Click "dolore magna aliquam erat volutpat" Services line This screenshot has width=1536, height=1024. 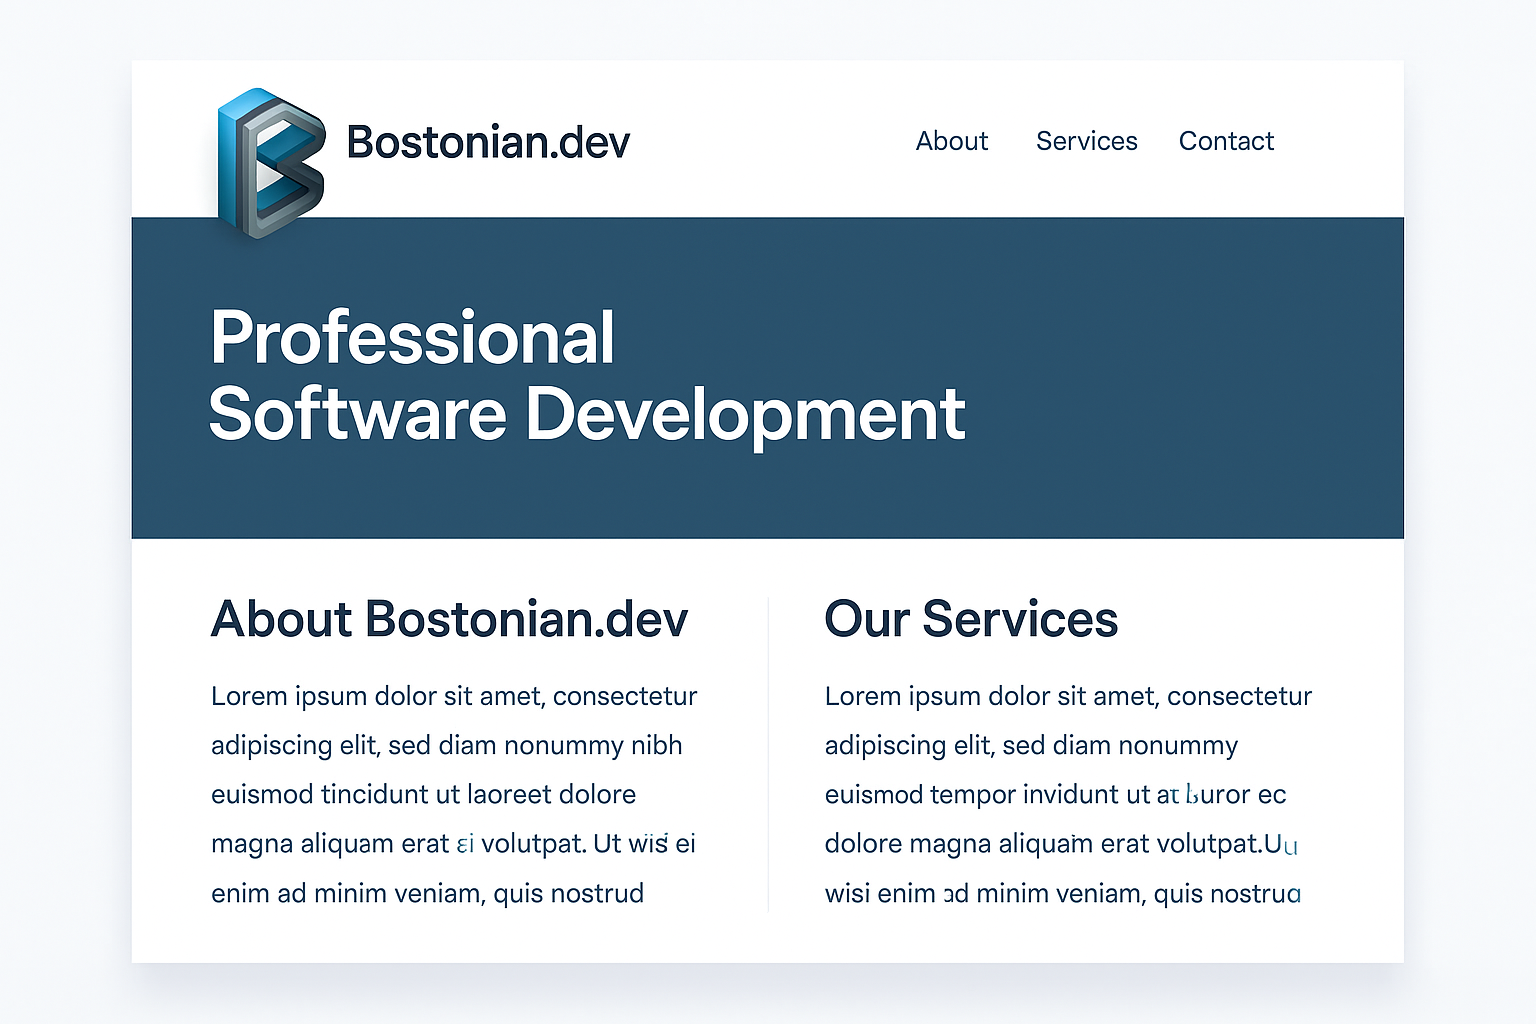coord(1060,843)
